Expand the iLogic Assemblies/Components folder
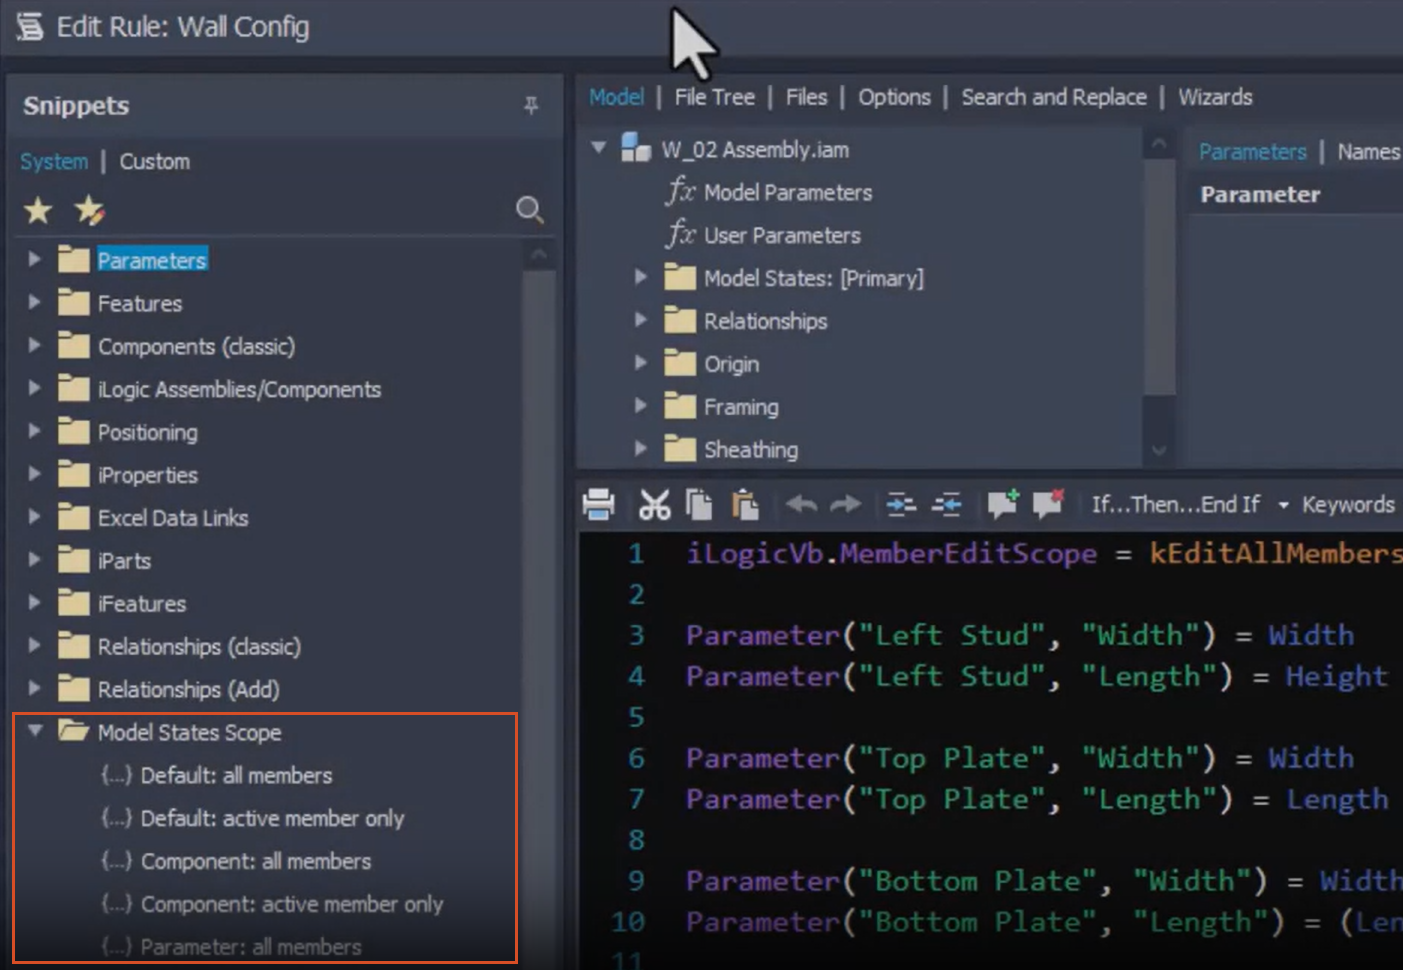This screenshot has width=1403, height=970. click(34, 388)
